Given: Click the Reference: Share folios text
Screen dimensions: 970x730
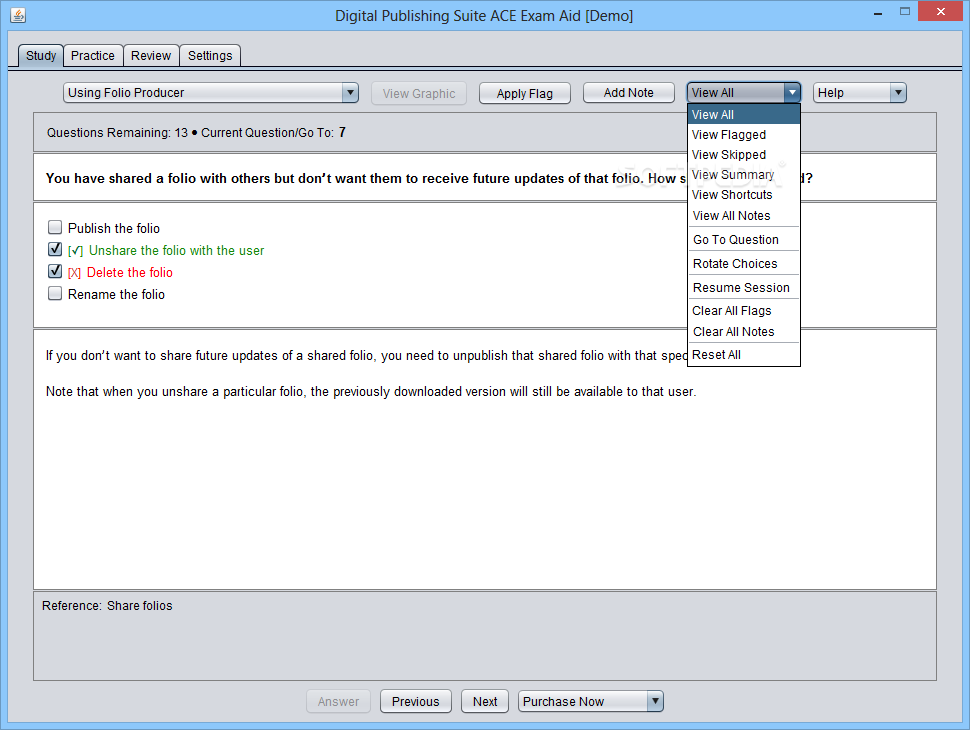Looking at the screenshot, I should [x=107, y=606].
